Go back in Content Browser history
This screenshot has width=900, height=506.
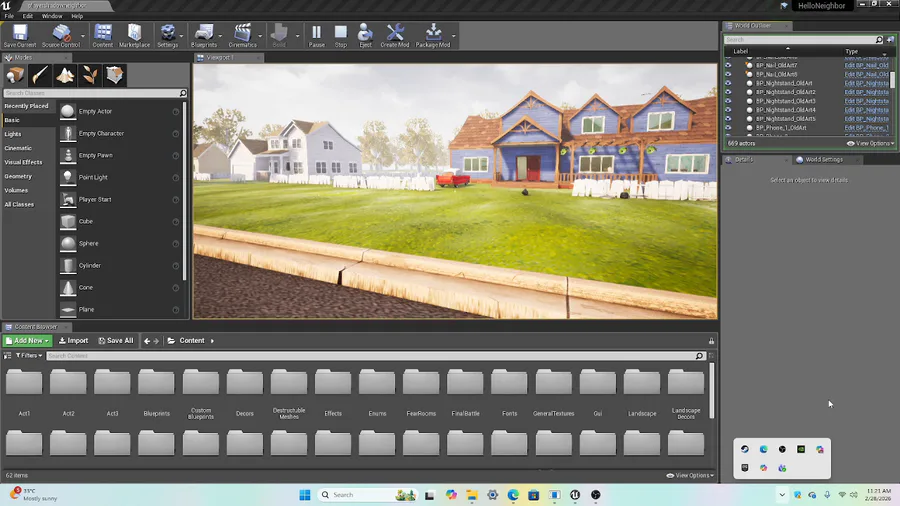pos(147,341)
